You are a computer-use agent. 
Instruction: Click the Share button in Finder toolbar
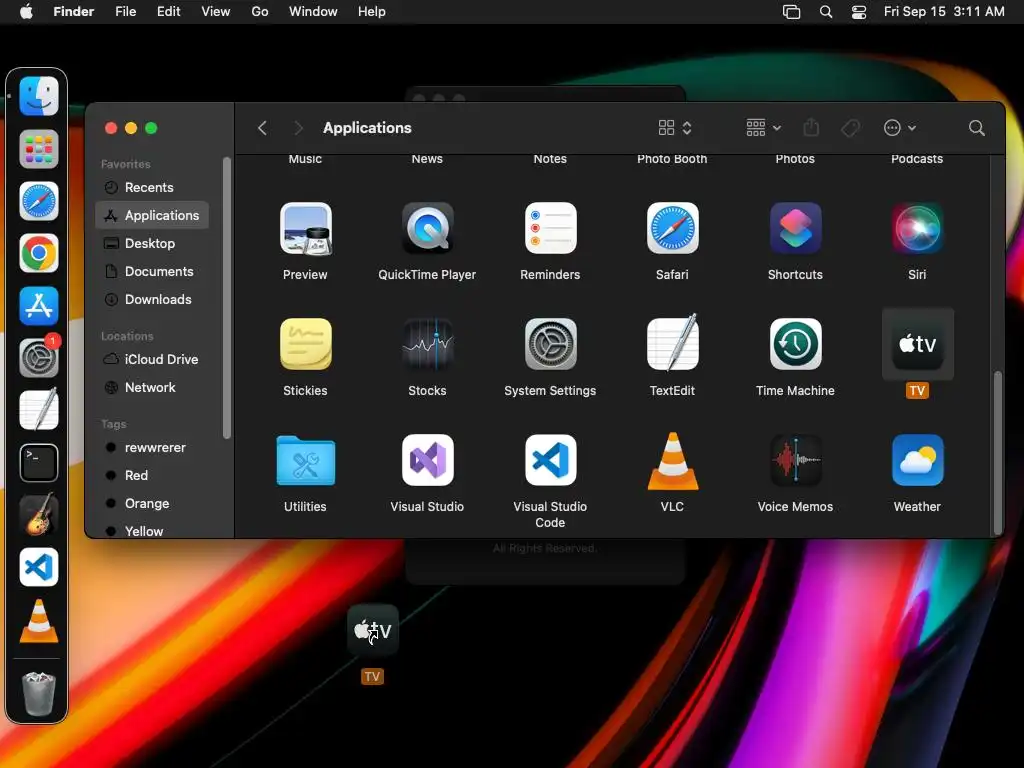tap(811, 127)
